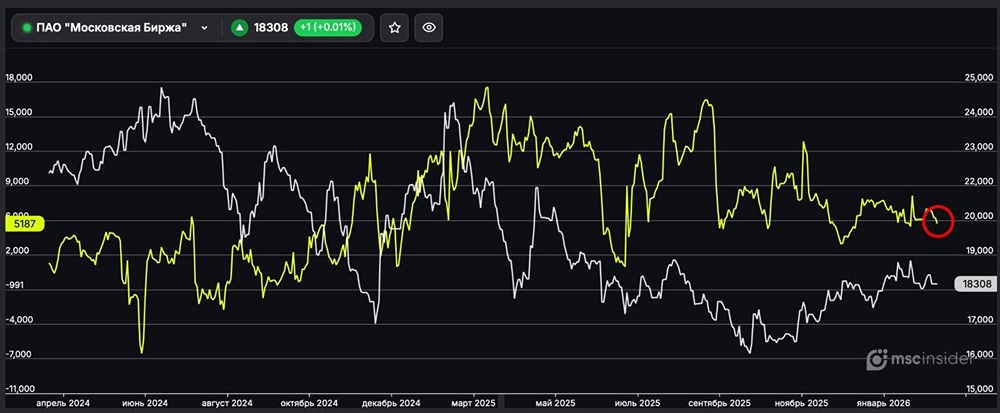Click the green status dot before the instrument name
Screen dimensions: 1000x413
click(x=26, y=28)
